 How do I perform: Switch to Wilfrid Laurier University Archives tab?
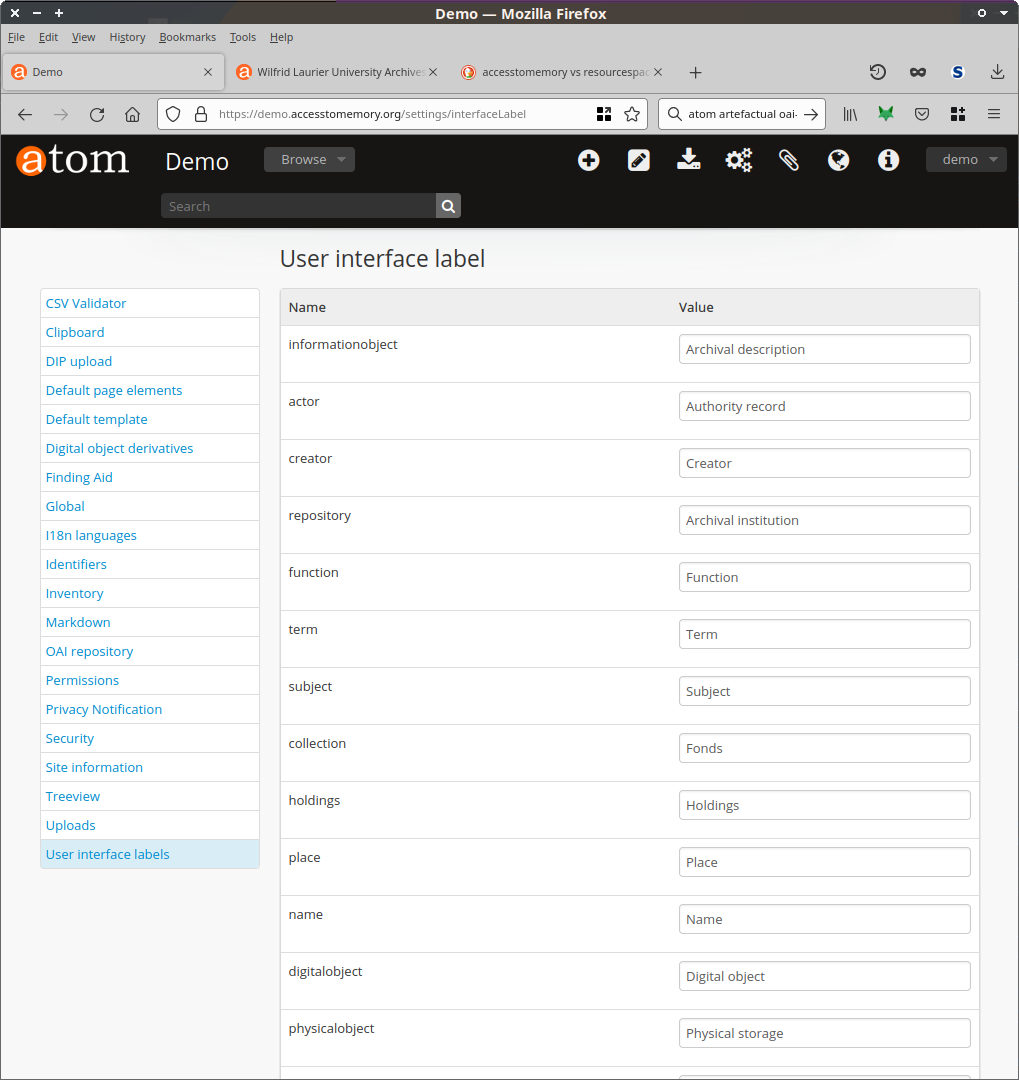point(334,72)
